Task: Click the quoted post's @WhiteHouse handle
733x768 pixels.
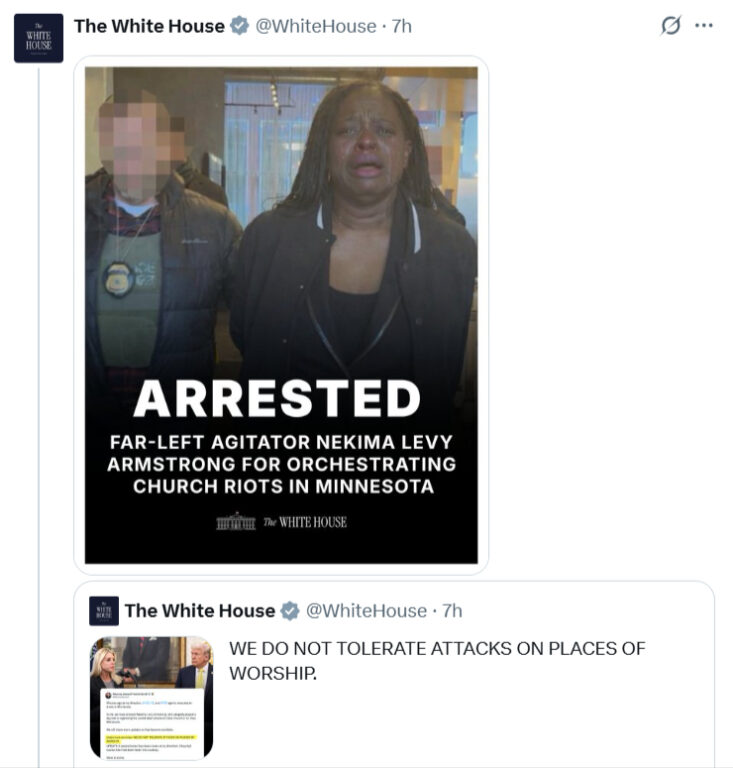Action: (367, 611)
